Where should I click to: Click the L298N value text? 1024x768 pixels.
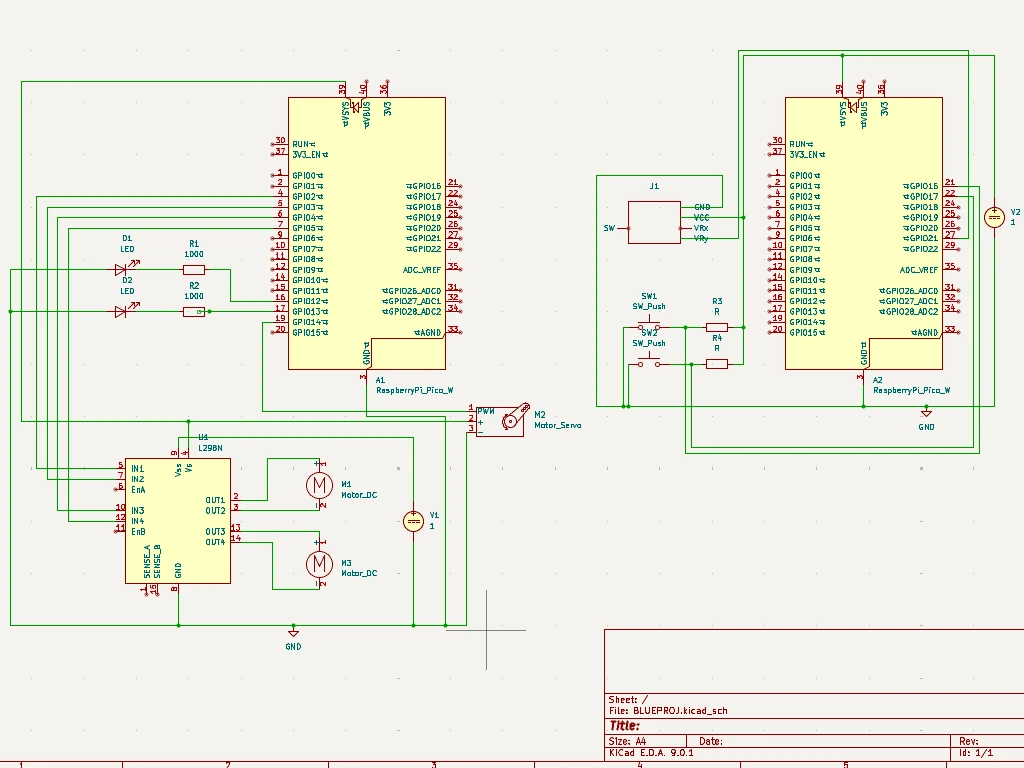(210, 448)
